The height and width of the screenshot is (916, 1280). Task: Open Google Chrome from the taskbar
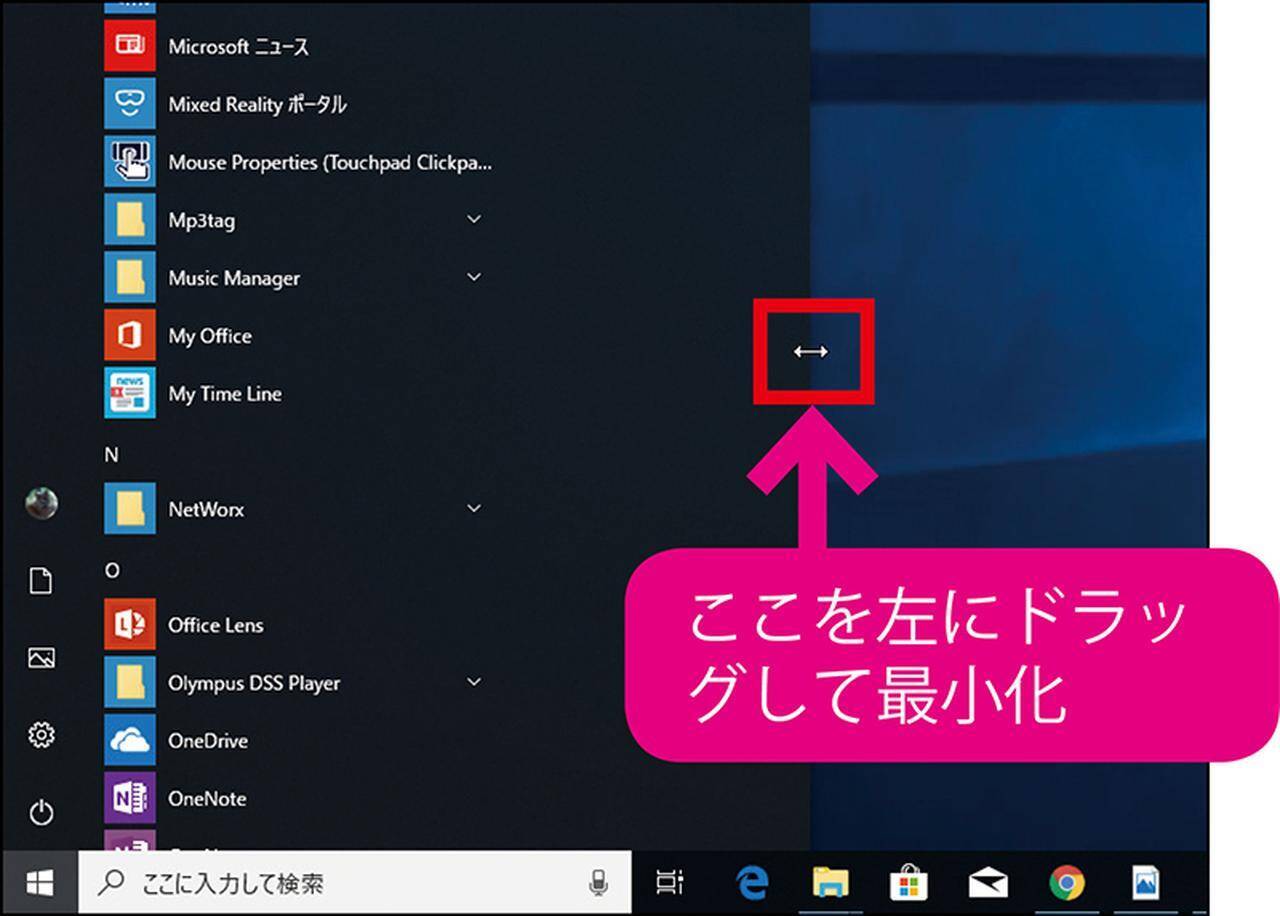click(1067, 883)
